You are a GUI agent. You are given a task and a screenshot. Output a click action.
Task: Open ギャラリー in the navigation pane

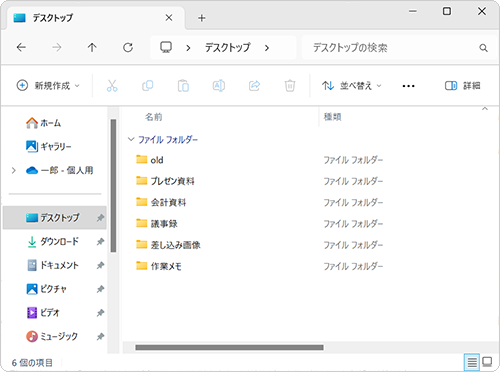(x=49, y=146)
